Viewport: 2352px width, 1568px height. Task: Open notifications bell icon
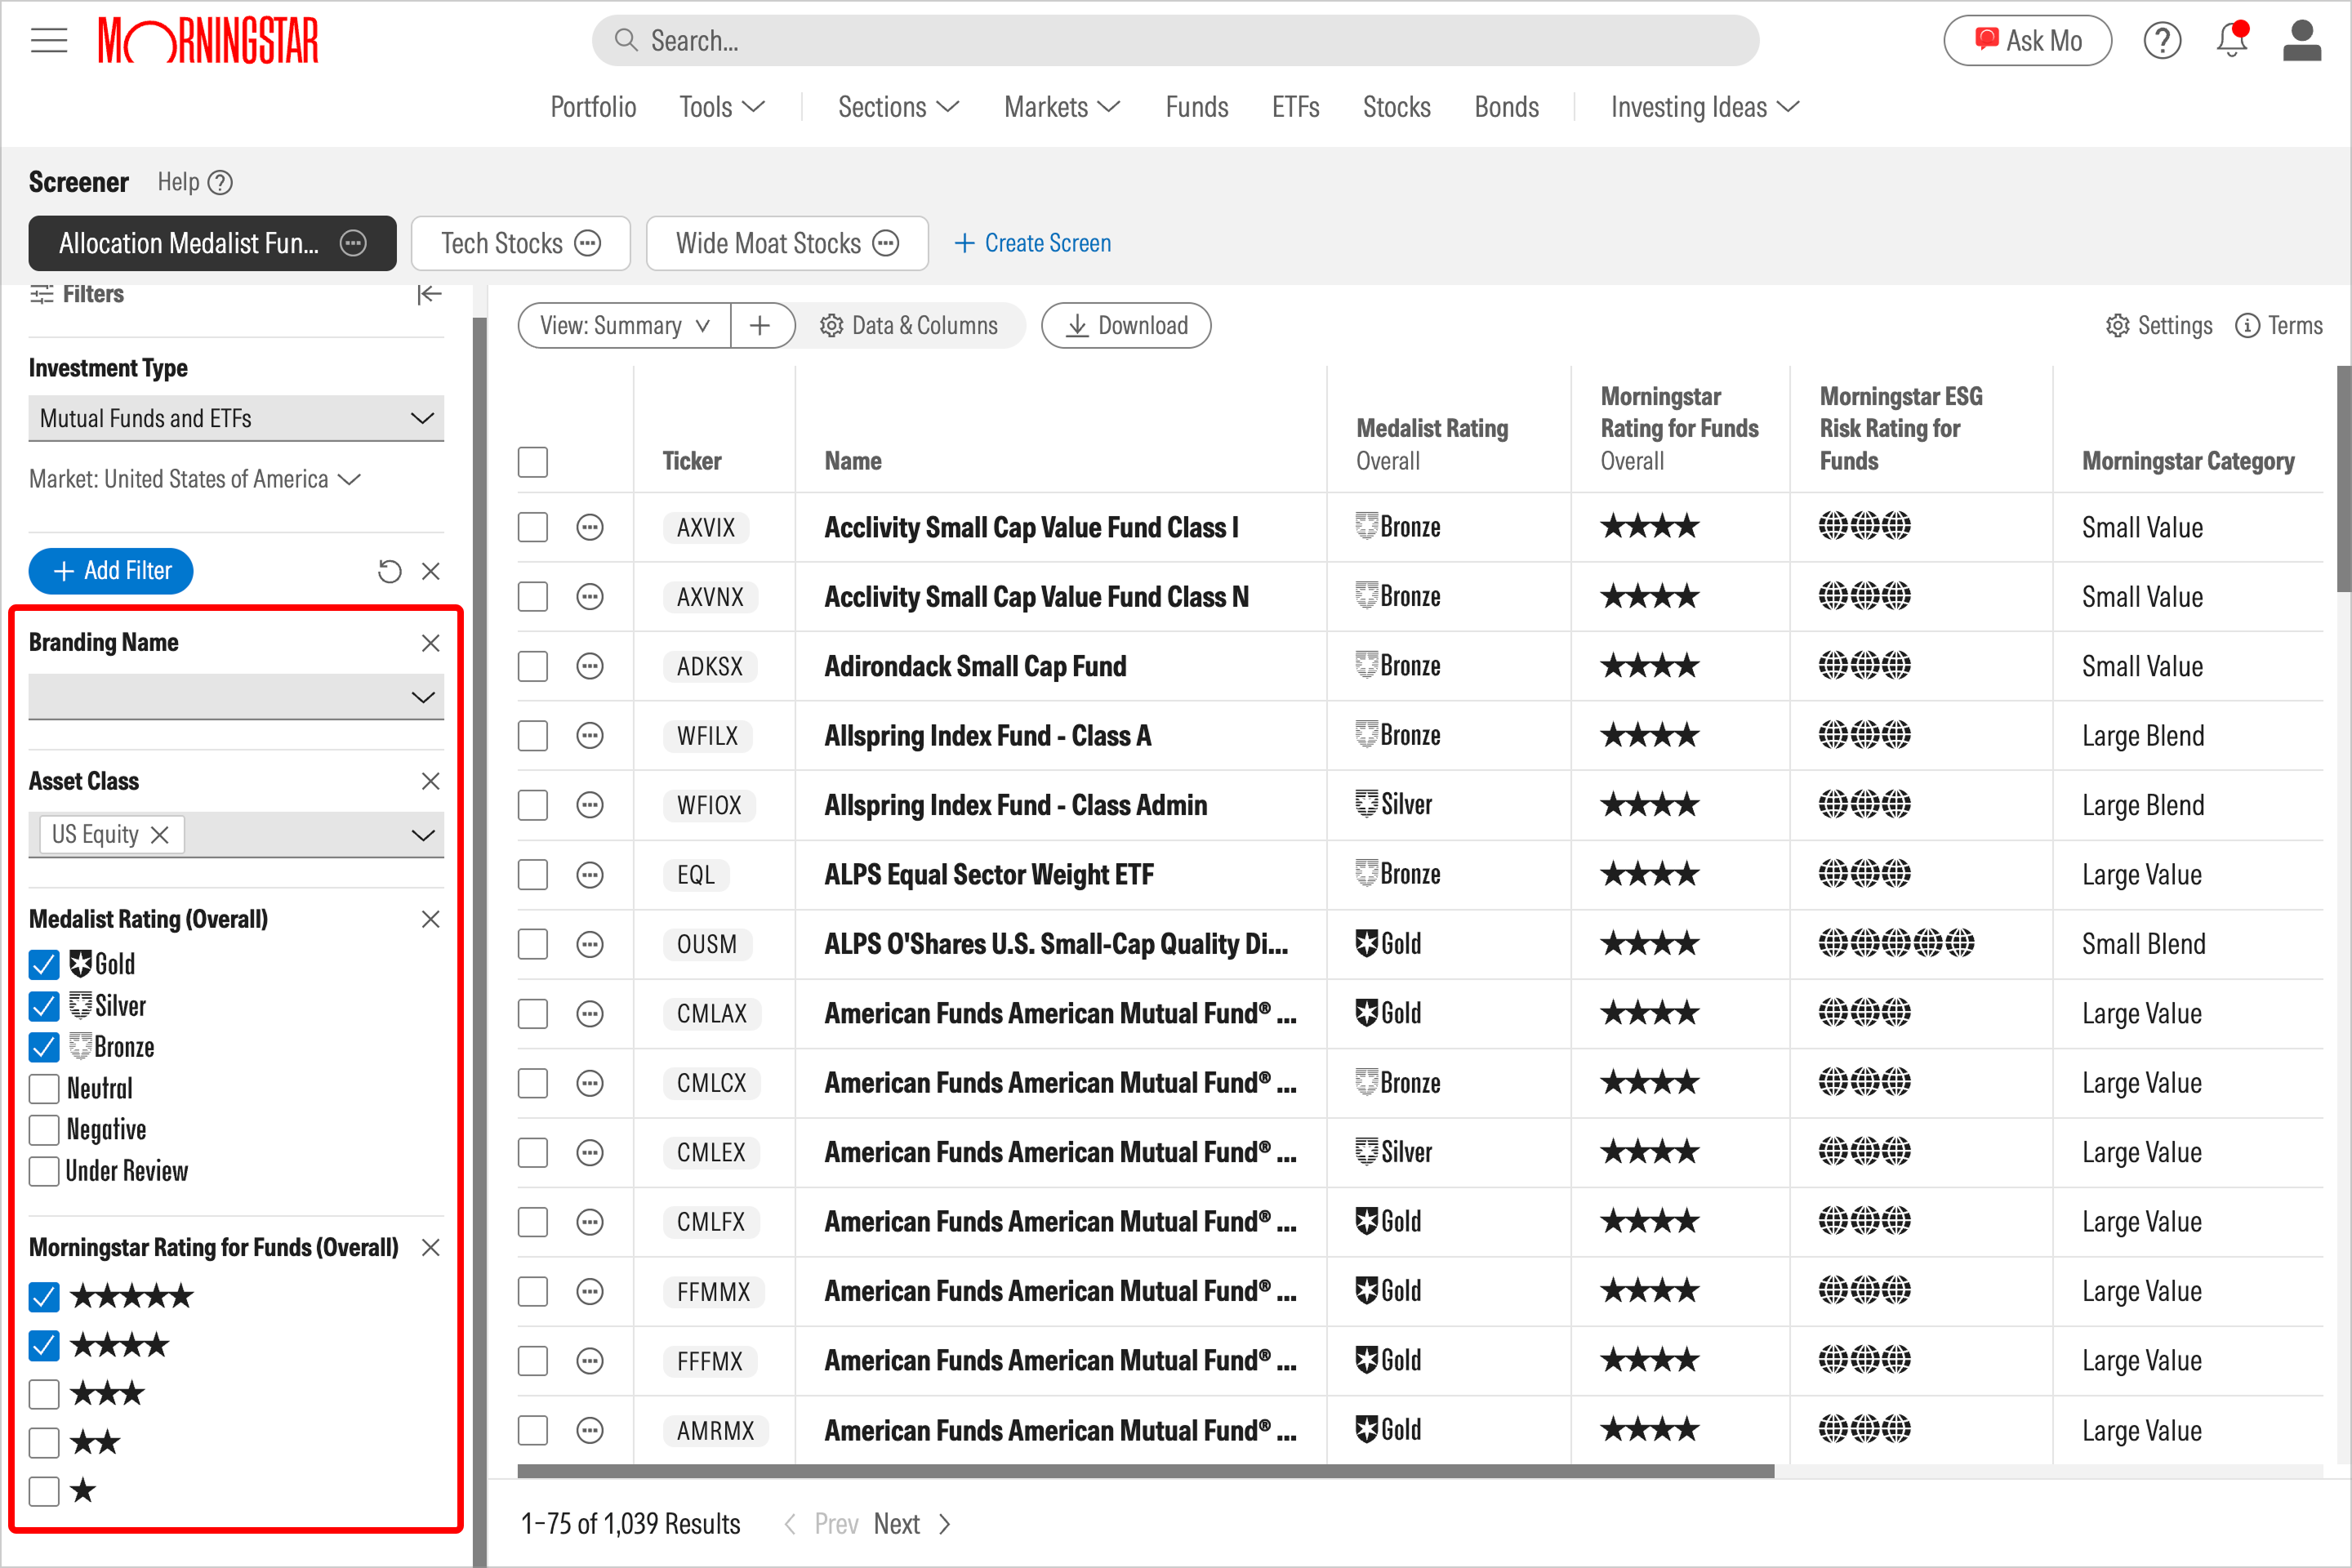(x=2232, y=40)
